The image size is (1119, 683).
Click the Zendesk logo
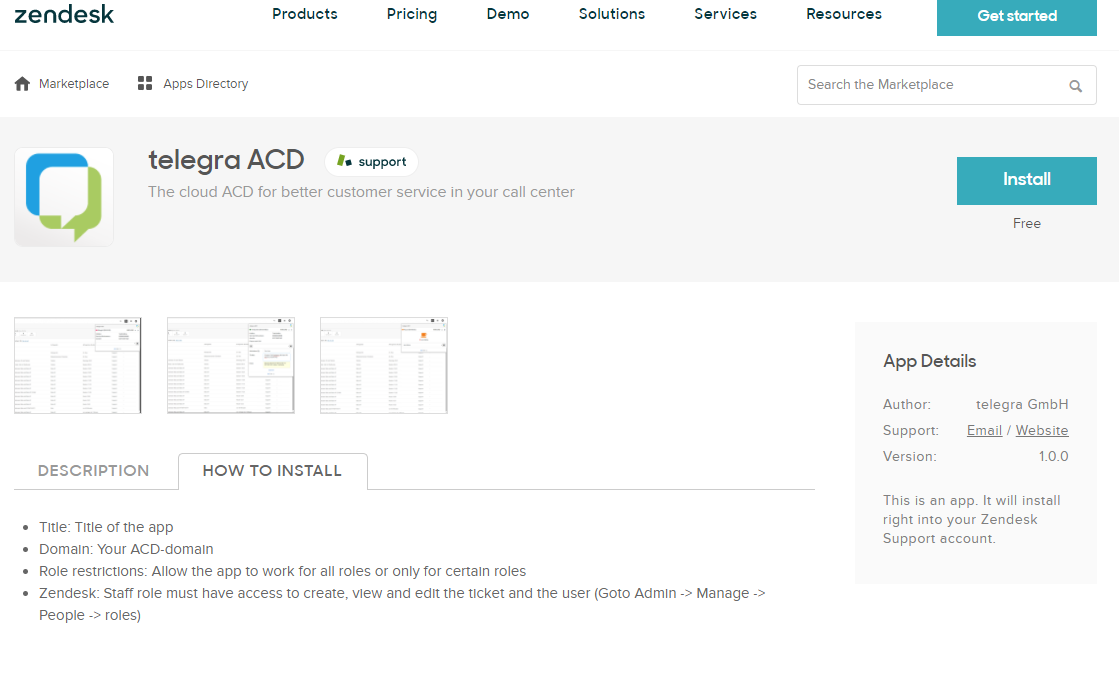64,14
